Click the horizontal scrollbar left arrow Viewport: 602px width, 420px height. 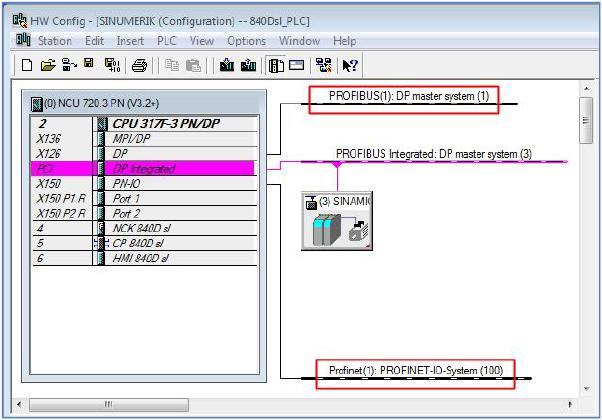[19, 404]
